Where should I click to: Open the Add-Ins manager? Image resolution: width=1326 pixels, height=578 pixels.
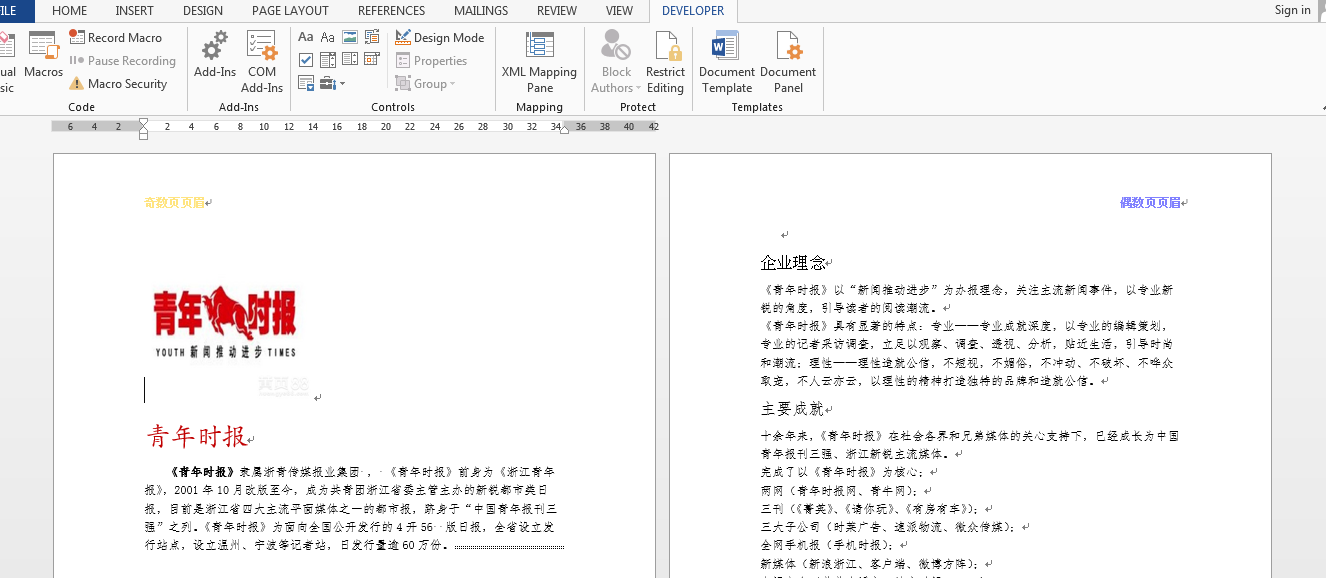(x=215, y=55)
